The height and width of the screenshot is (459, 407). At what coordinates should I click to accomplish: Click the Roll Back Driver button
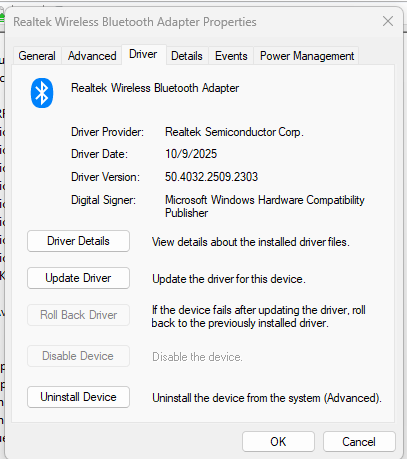[78, 315]
